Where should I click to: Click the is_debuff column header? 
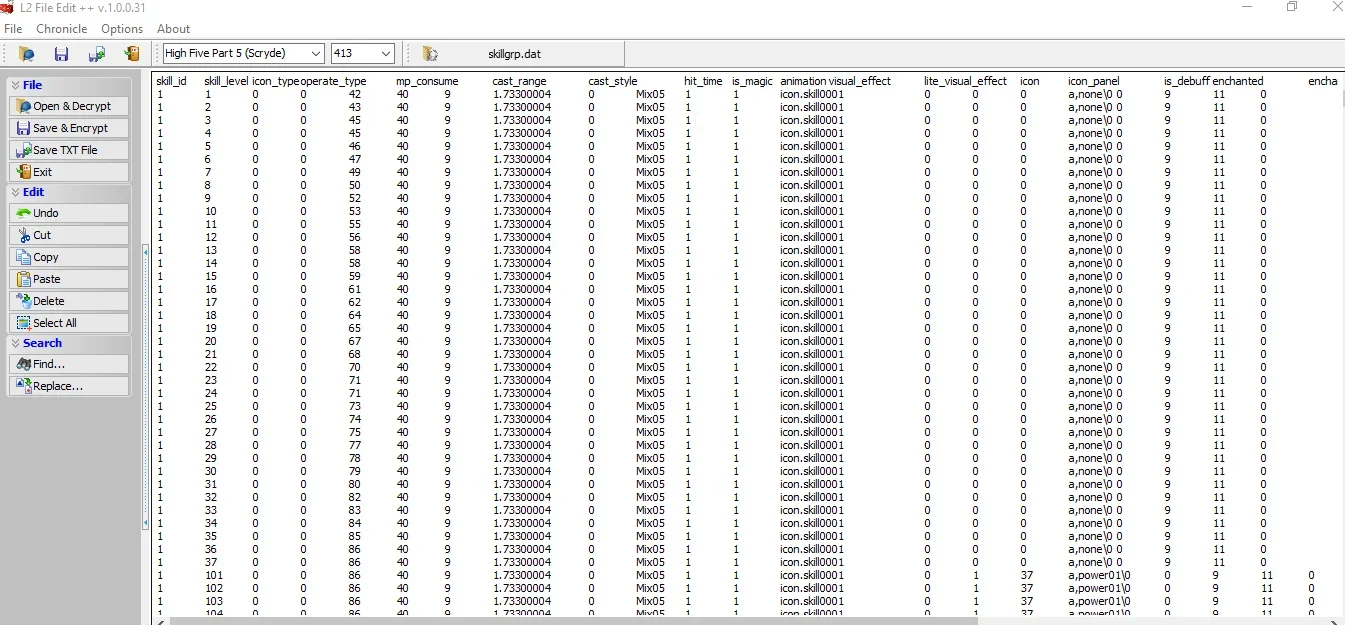point(1187,81)
